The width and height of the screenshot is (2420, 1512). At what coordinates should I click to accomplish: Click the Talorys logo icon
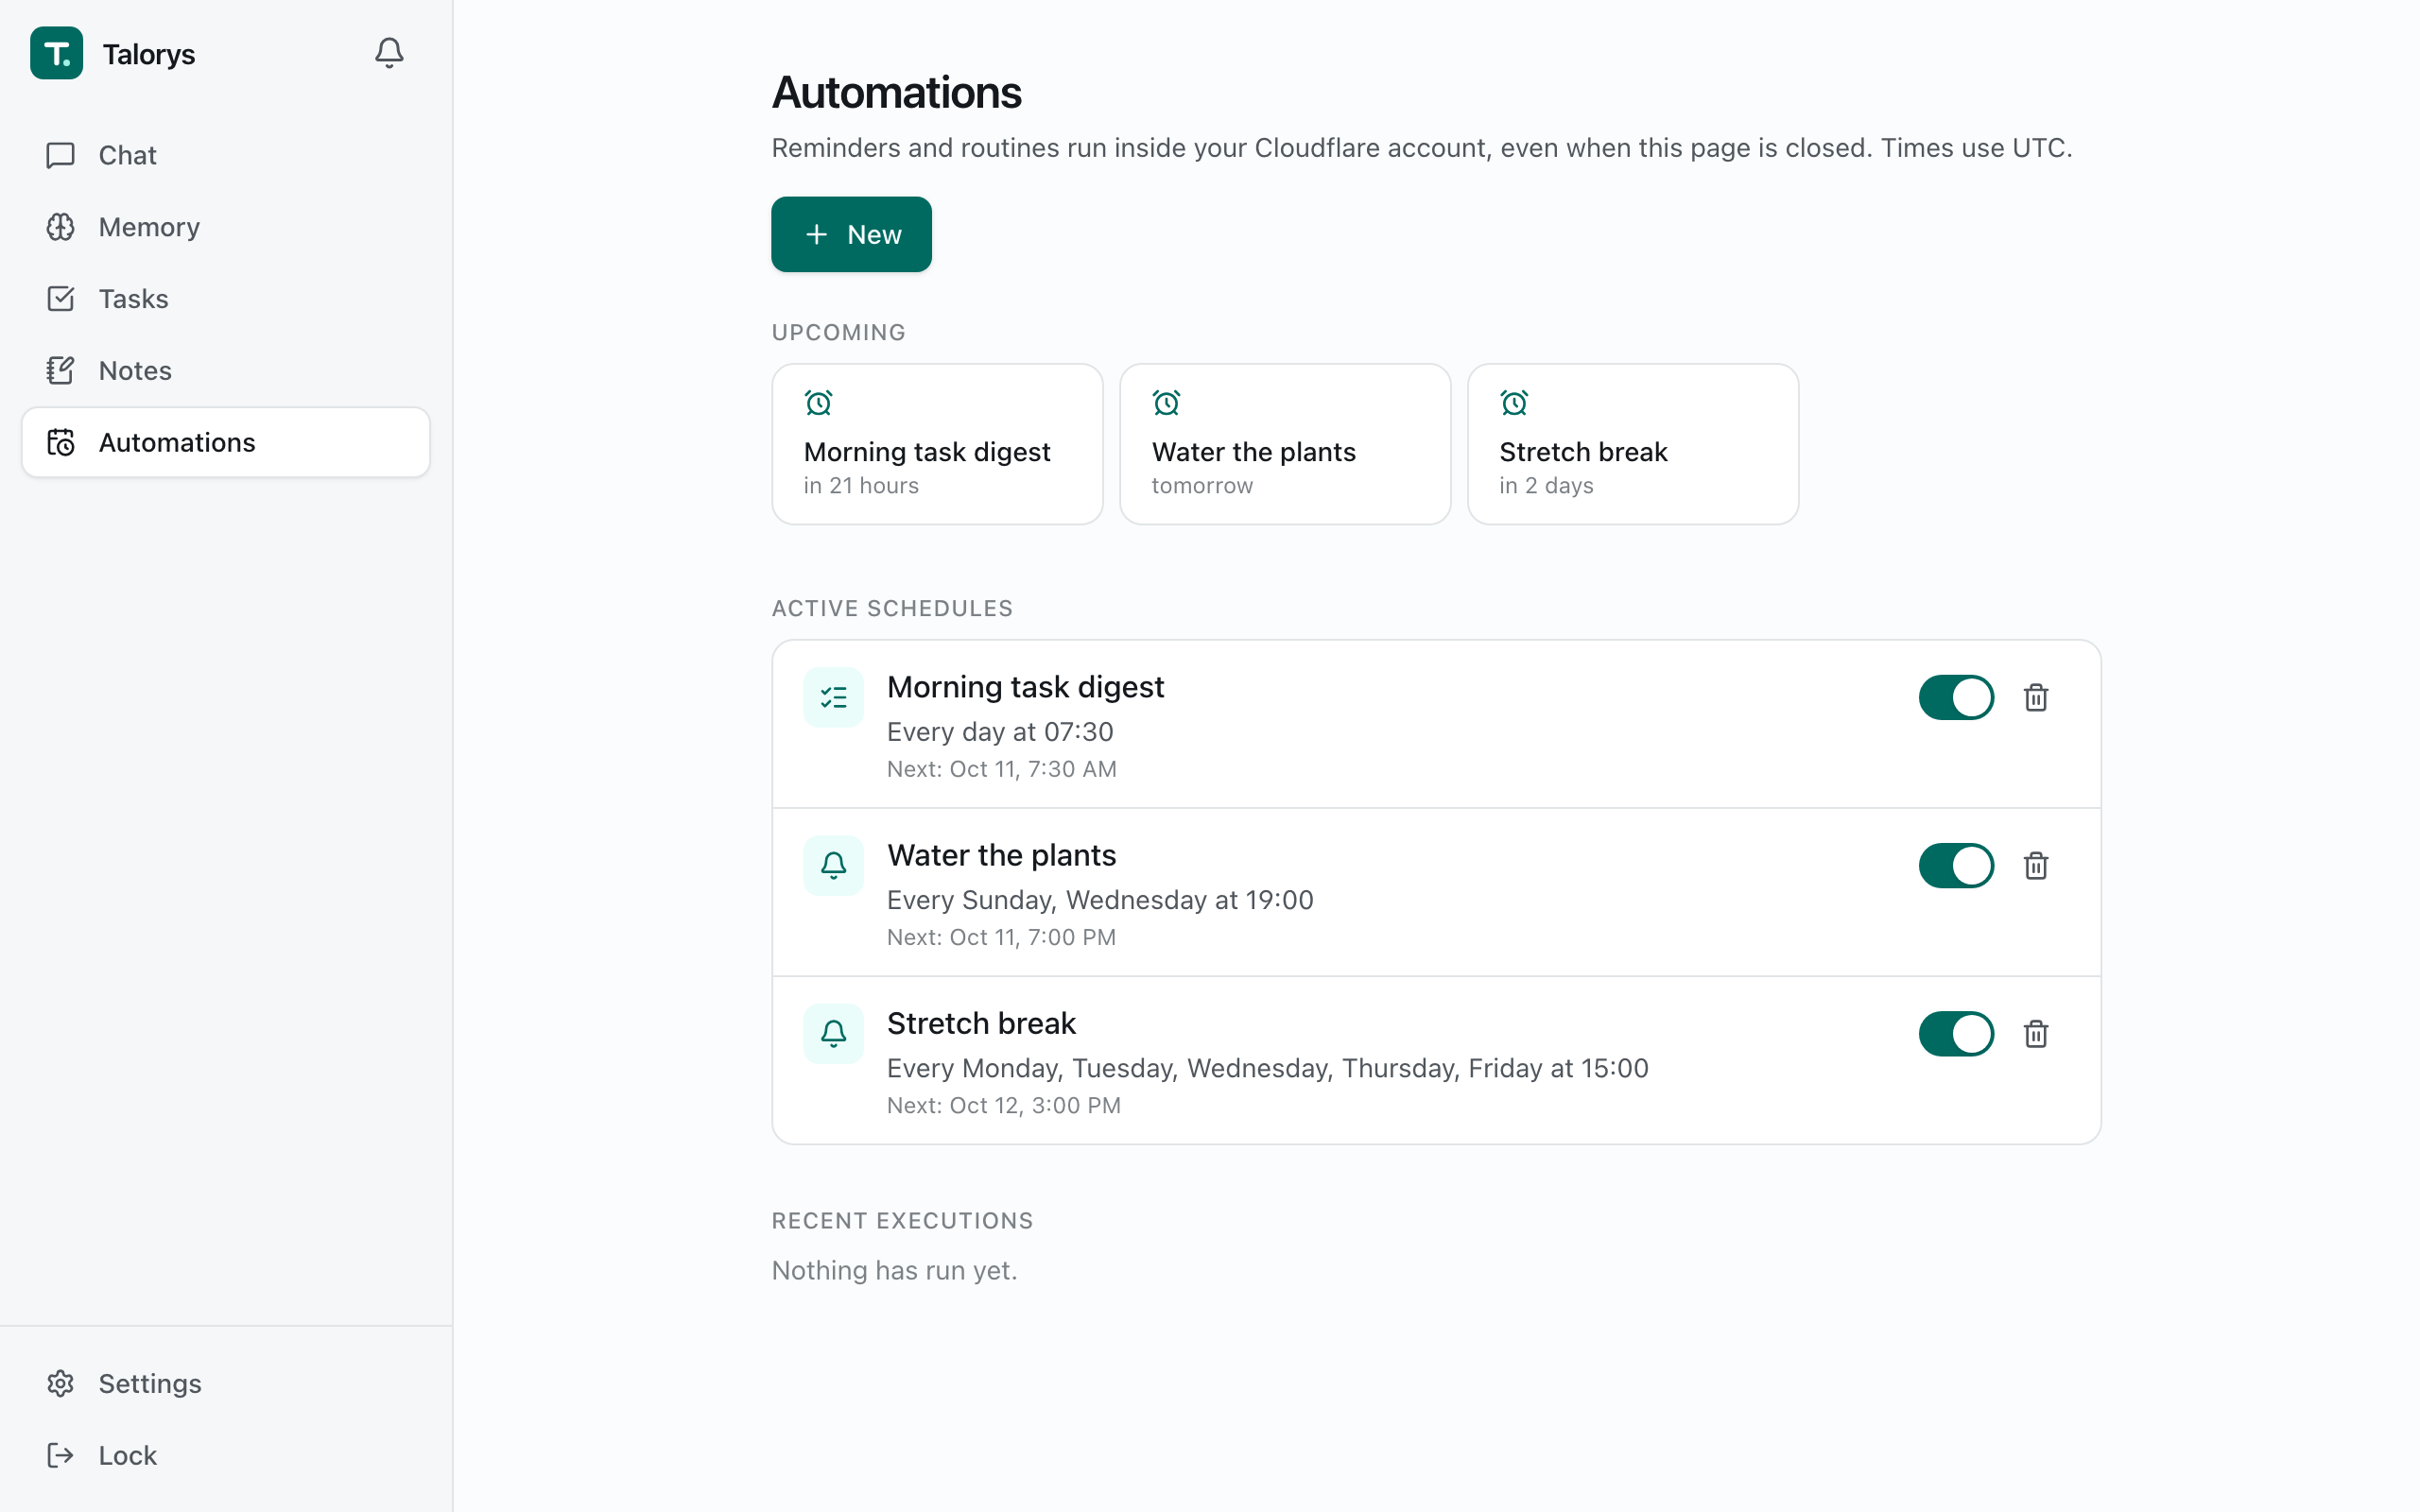[57, 53]
